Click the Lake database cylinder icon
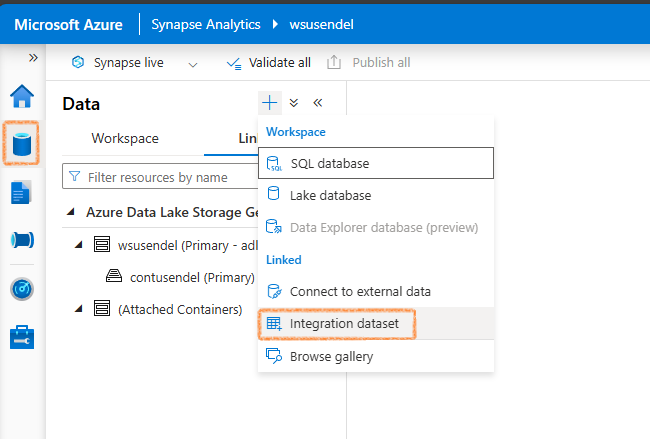 (274, 193)
